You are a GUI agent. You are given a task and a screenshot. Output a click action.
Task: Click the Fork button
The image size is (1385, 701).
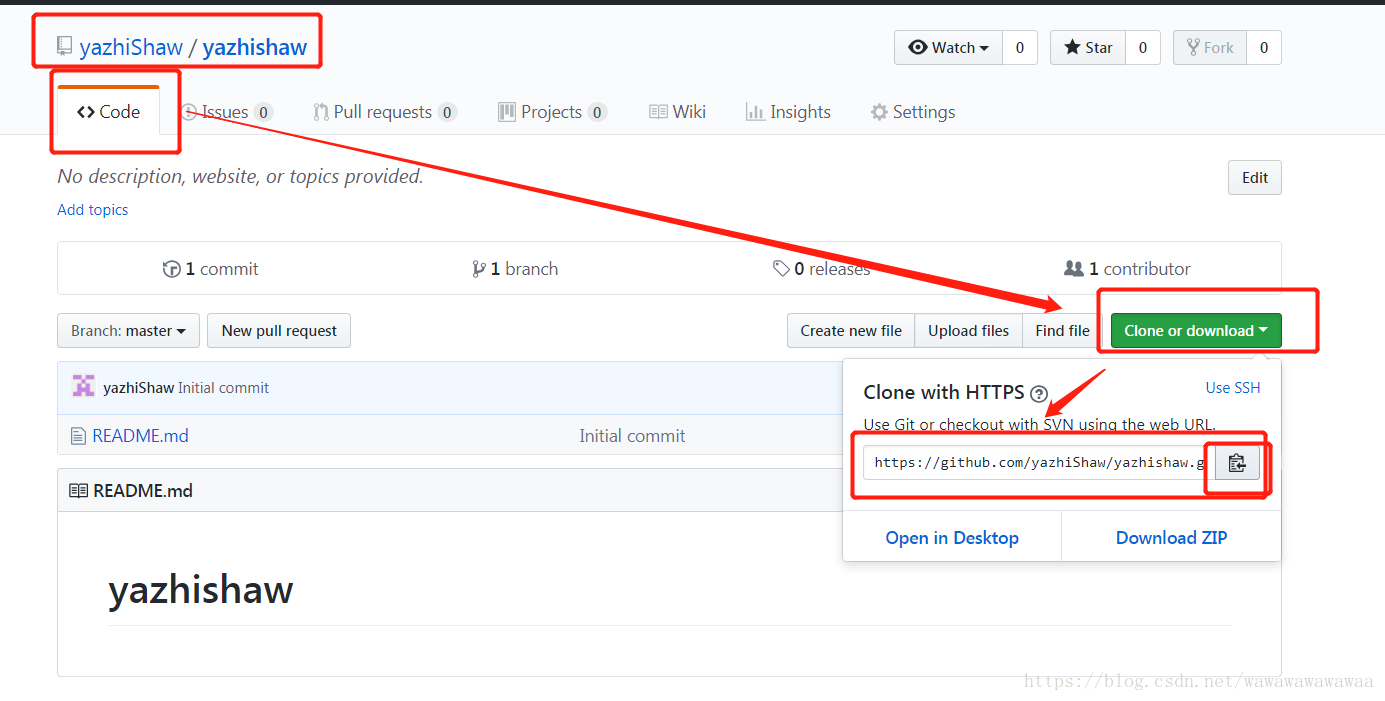tap(1209, 48)
